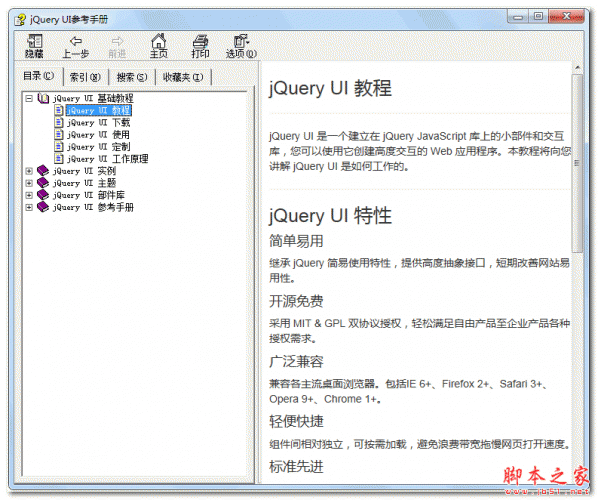The image size is (598, 500).
Task: Open the 搜索 (Search) tab
Action: point(132,77)
